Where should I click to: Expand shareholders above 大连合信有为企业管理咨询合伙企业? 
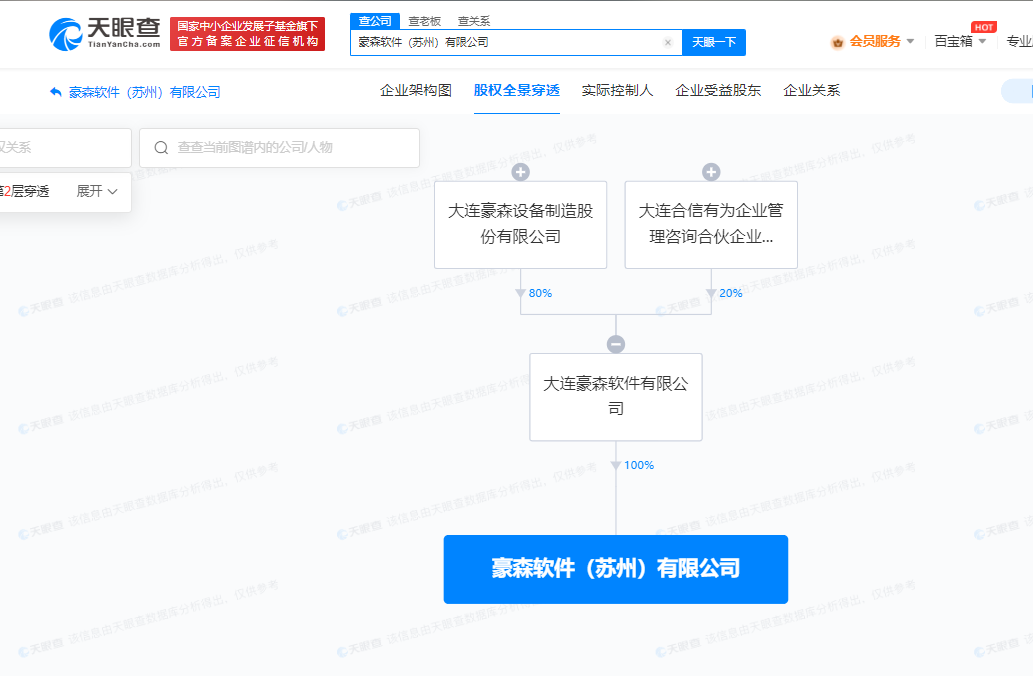[711, 172]
